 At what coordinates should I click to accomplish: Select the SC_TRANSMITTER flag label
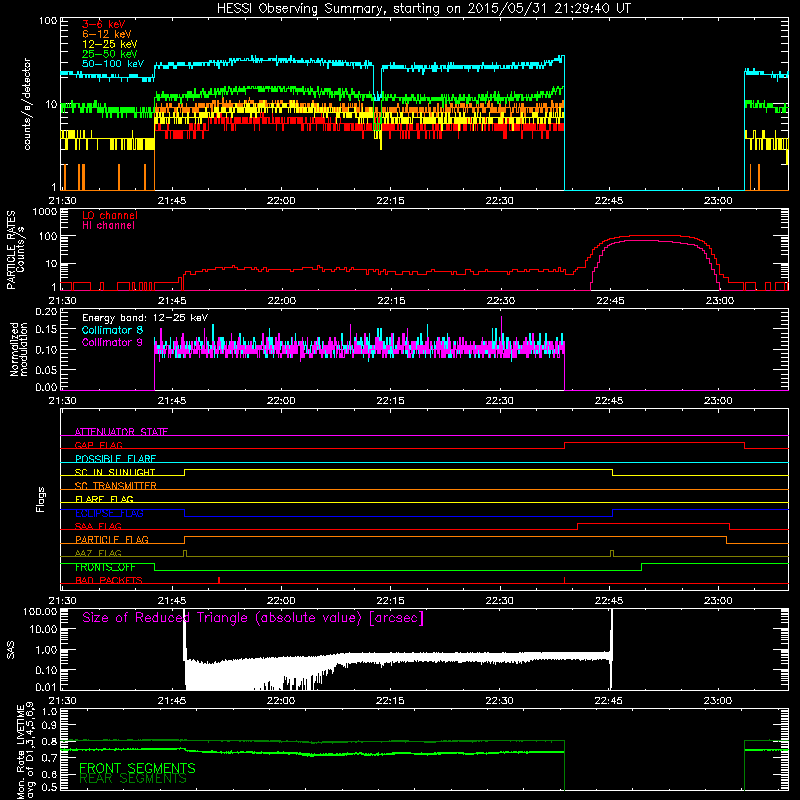pyautogui.click(x=115, y=486)
